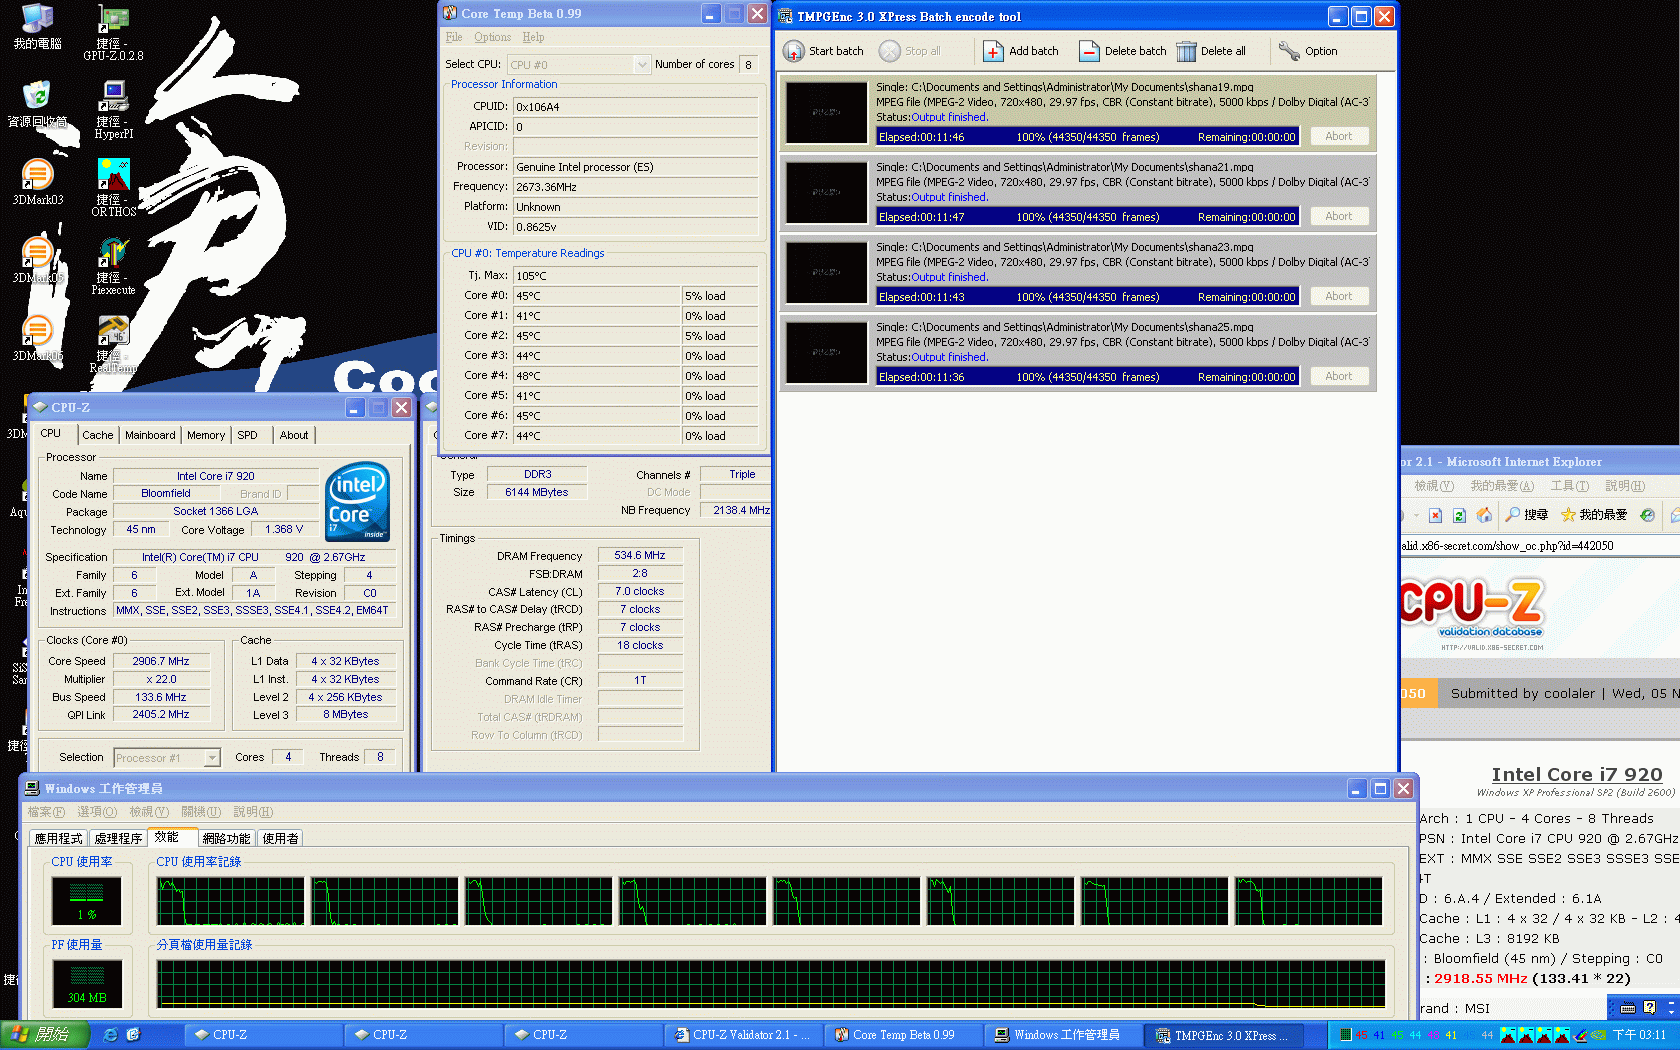Screen dimensions: 1680x1050
Task: Select shana19.mpg preview thumbnail
Action: (826, 112)
